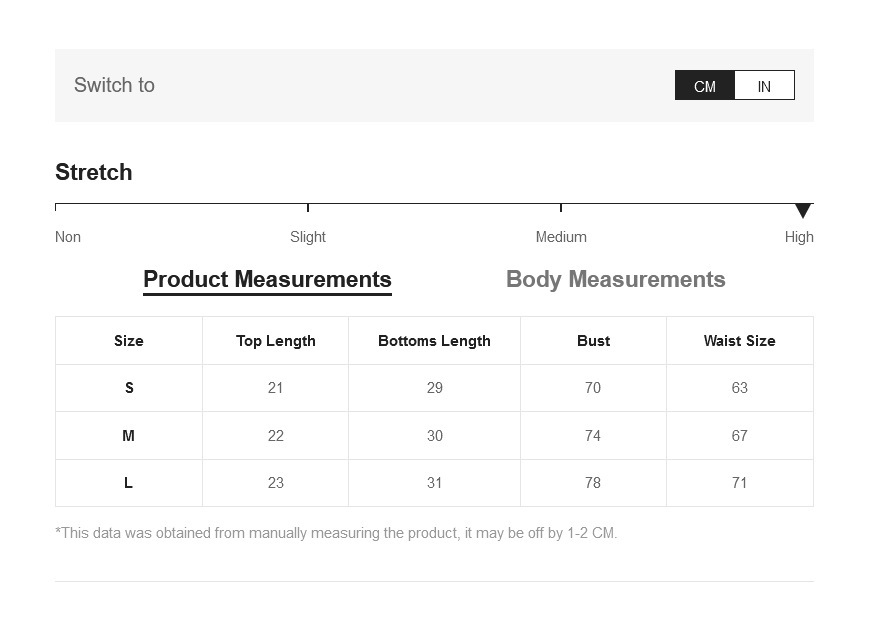Click the Top Length column header

[x=276, y=341]
